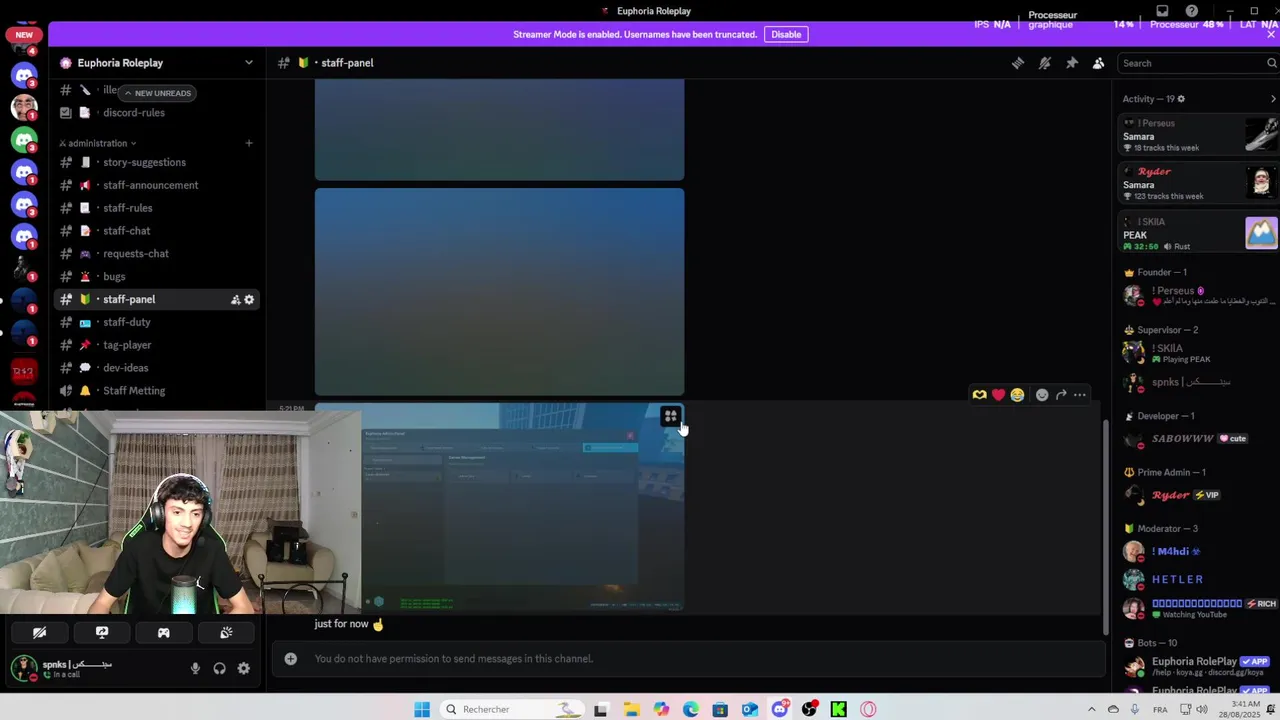Open Euphoria RolePlay bot member

[1198, 665]
